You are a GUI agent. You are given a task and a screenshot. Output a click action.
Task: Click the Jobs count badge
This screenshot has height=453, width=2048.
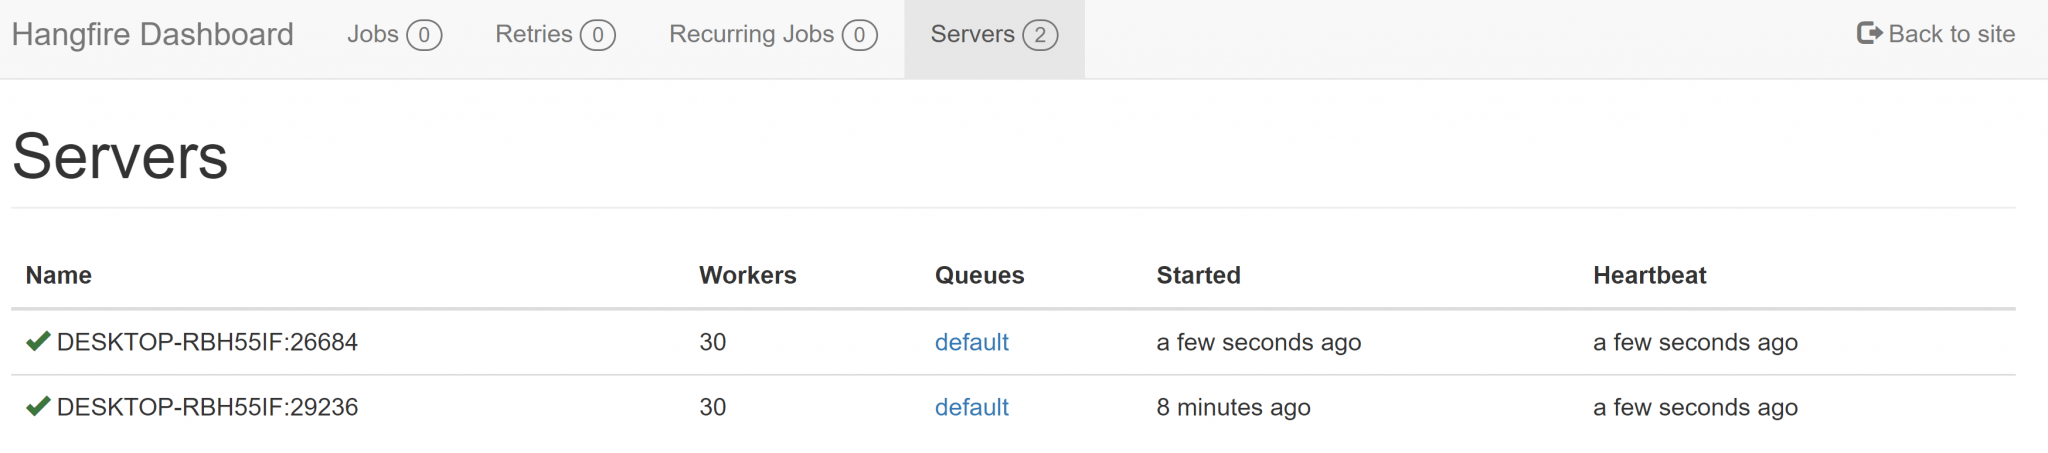click(x=424, y=35)
